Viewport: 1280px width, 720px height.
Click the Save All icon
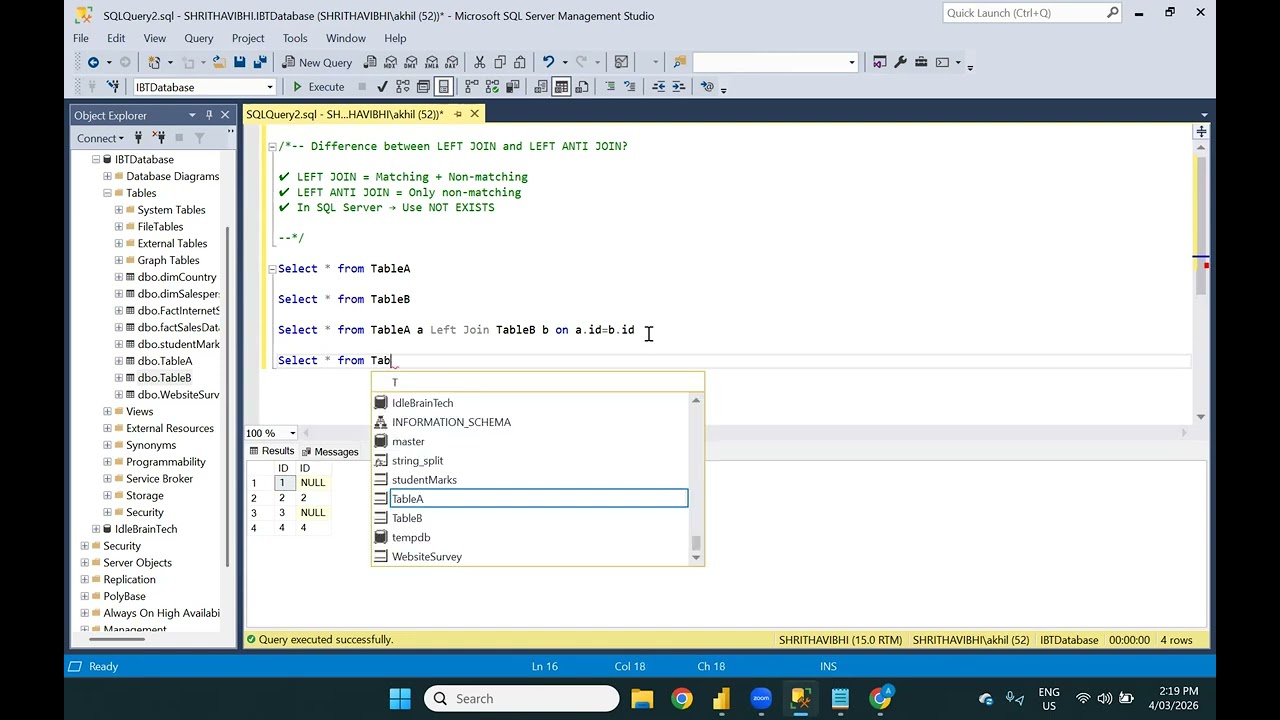(261, 62)
